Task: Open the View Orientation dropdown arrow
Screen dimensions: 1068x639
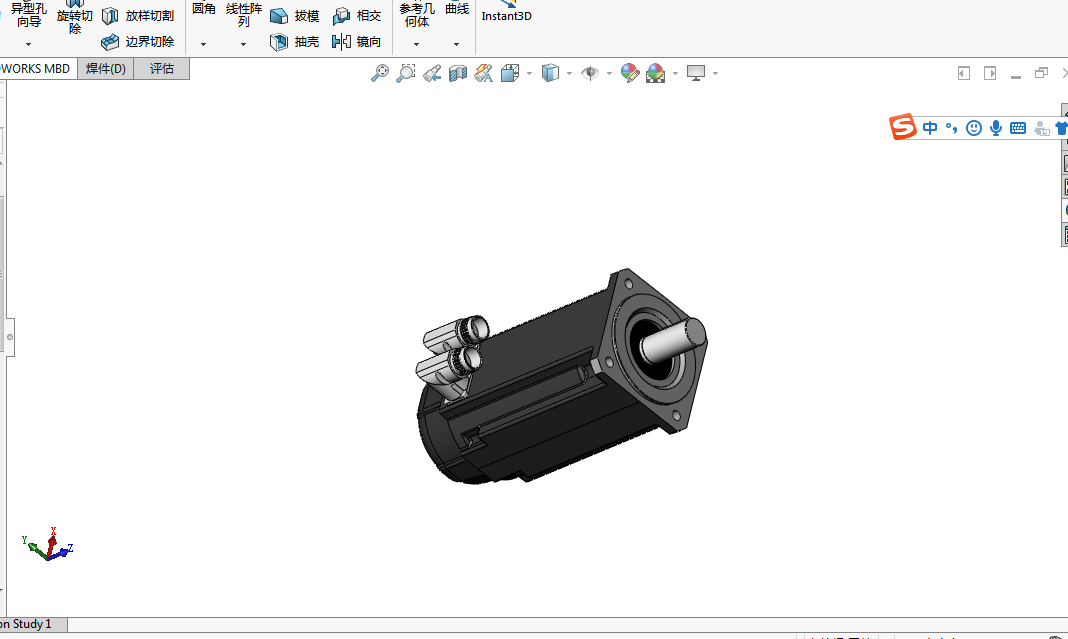Action: point(529,73)
